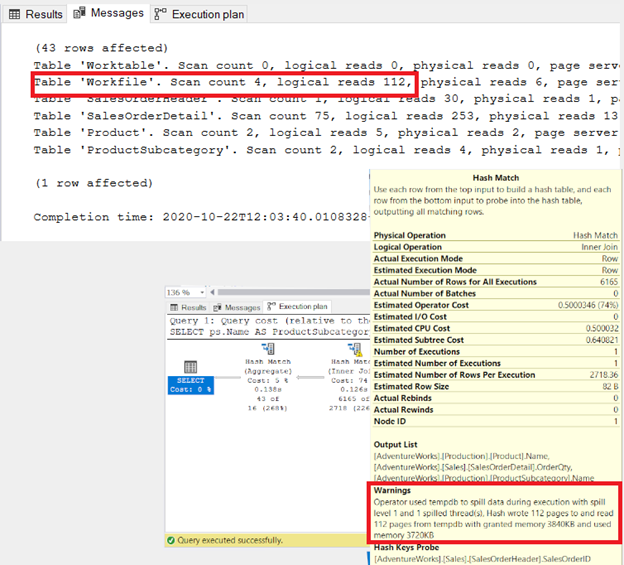
Task: Click the 'Query 1: Query cost' header text
Action: tap(269, 321)
